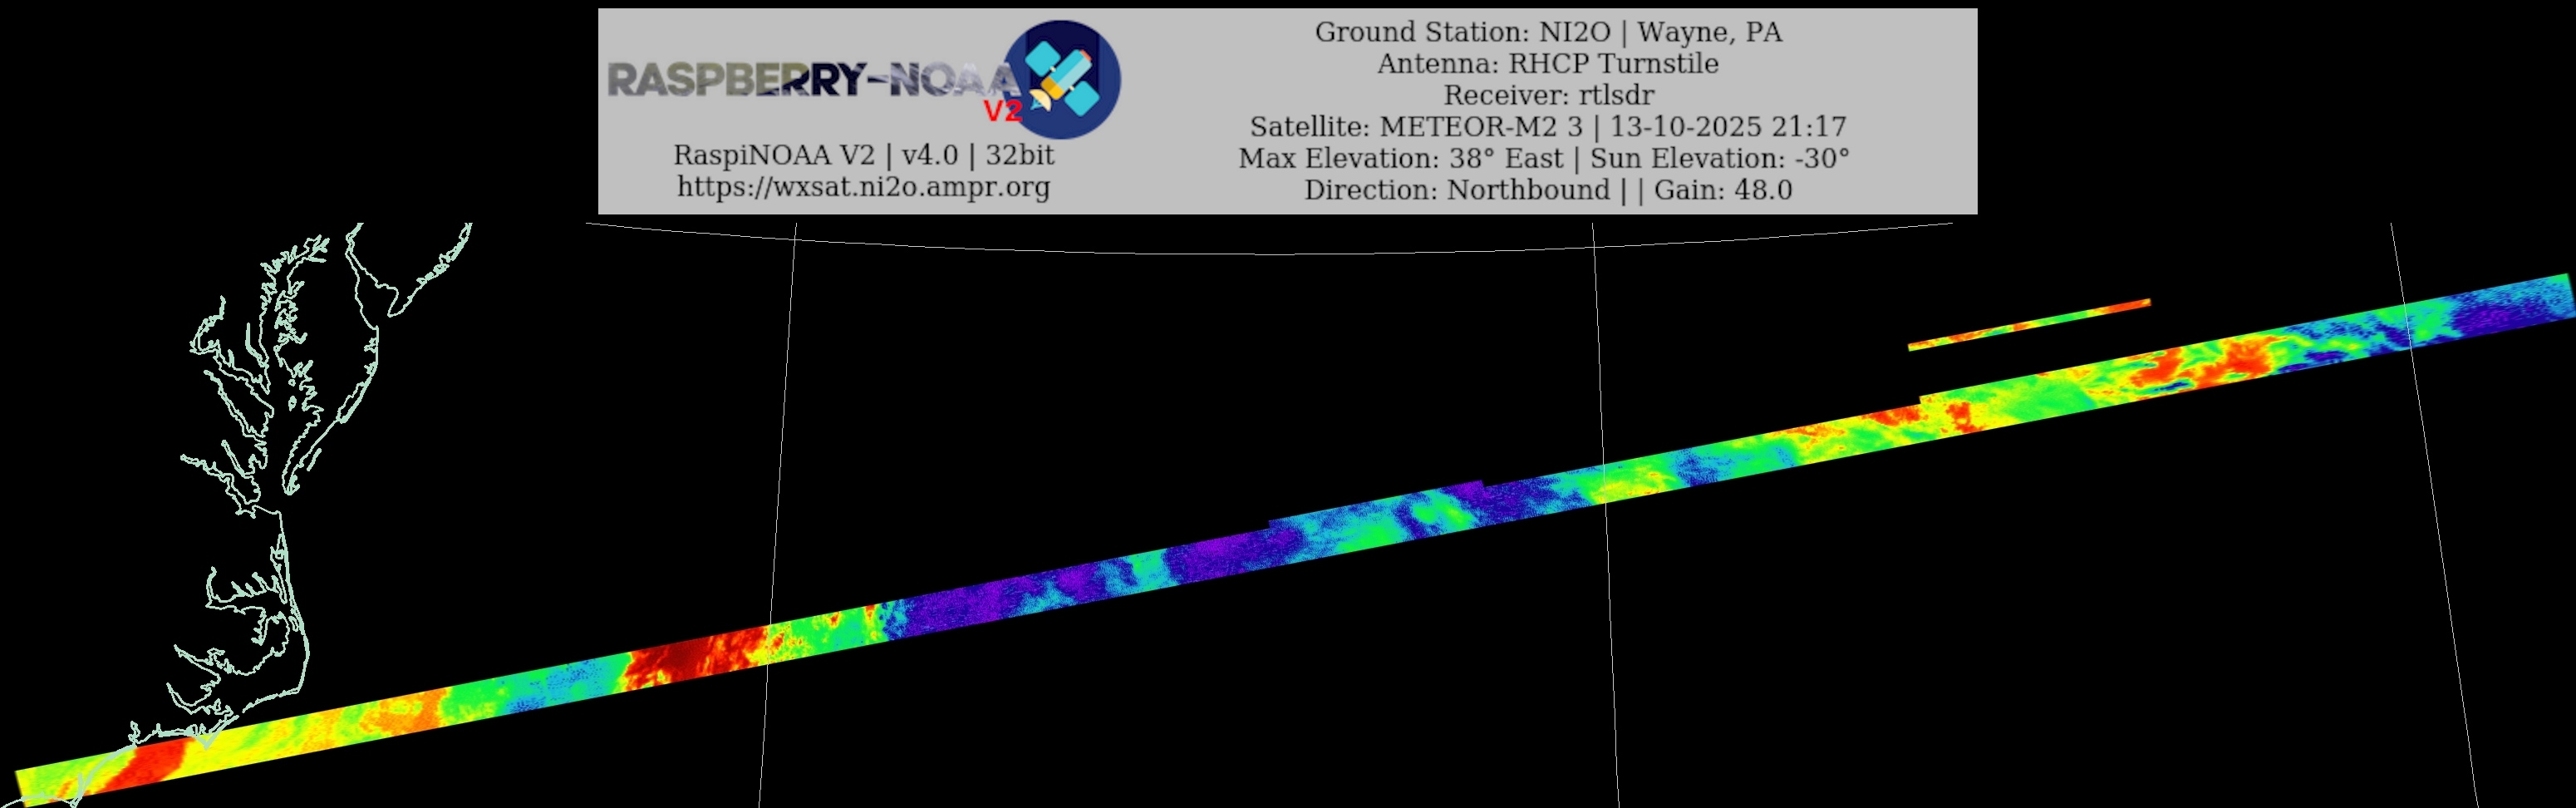Open the wxsat.ni2o.ampr.org link
This screenshot has width=2576, height=808.
pyautogui.click(x=863, y=187)
